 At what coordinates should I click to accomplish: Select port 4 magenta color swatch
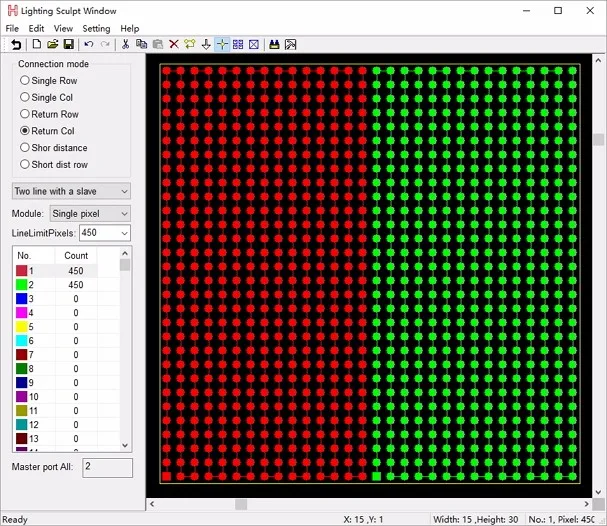click(21, 312)
